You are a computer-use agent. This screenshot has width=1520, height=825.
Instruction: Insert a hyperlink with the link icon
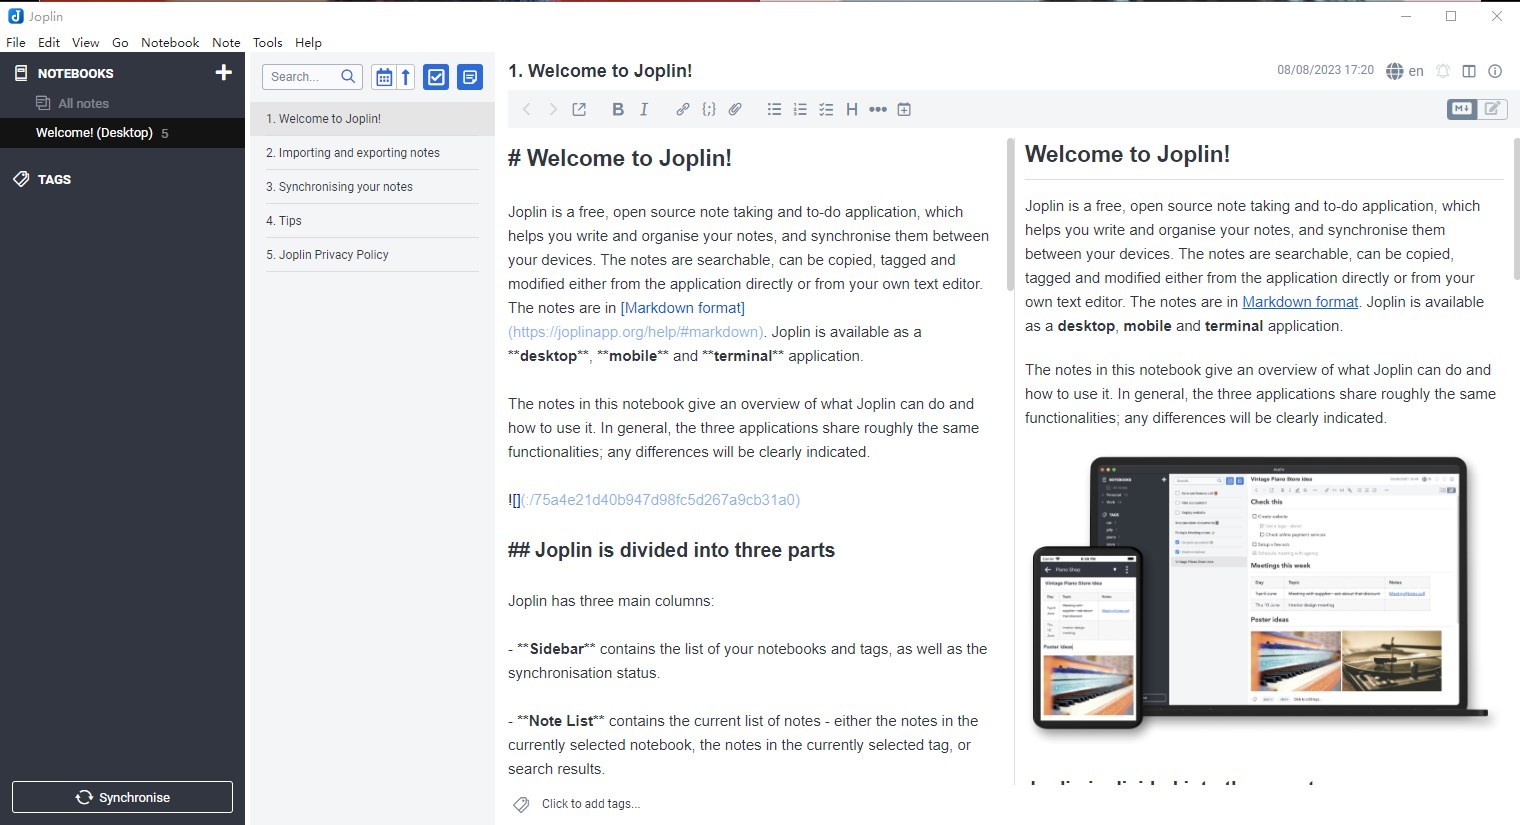pos(682,110)
